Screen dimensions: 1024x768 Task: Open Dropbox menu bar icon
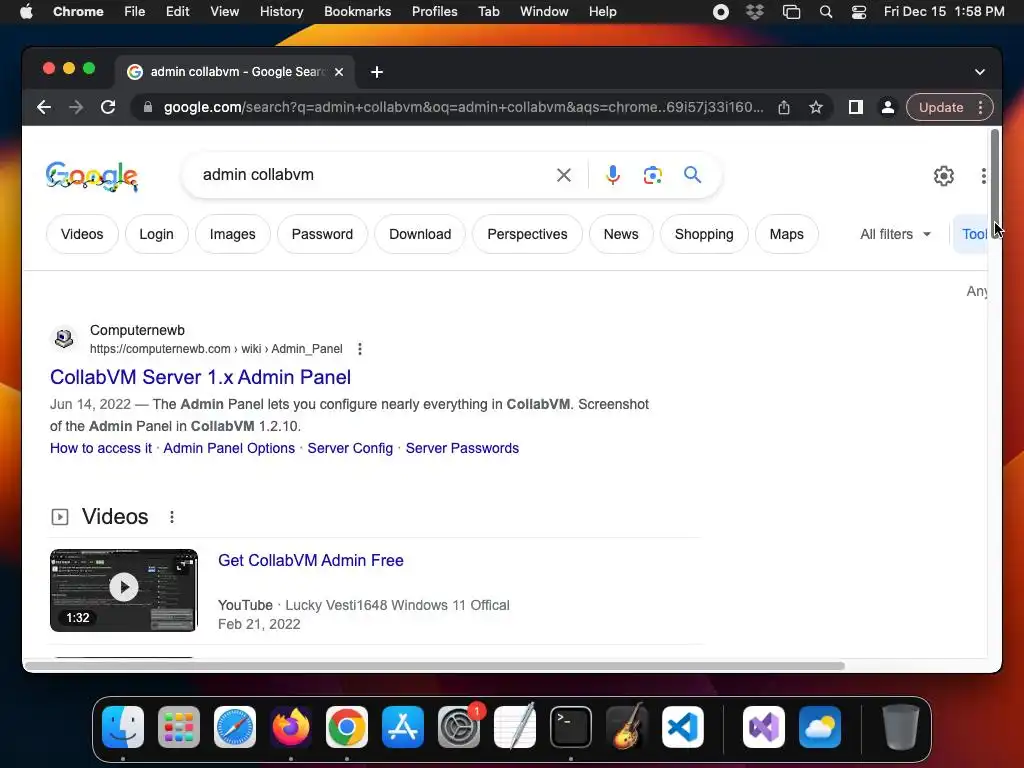point(755,12)
